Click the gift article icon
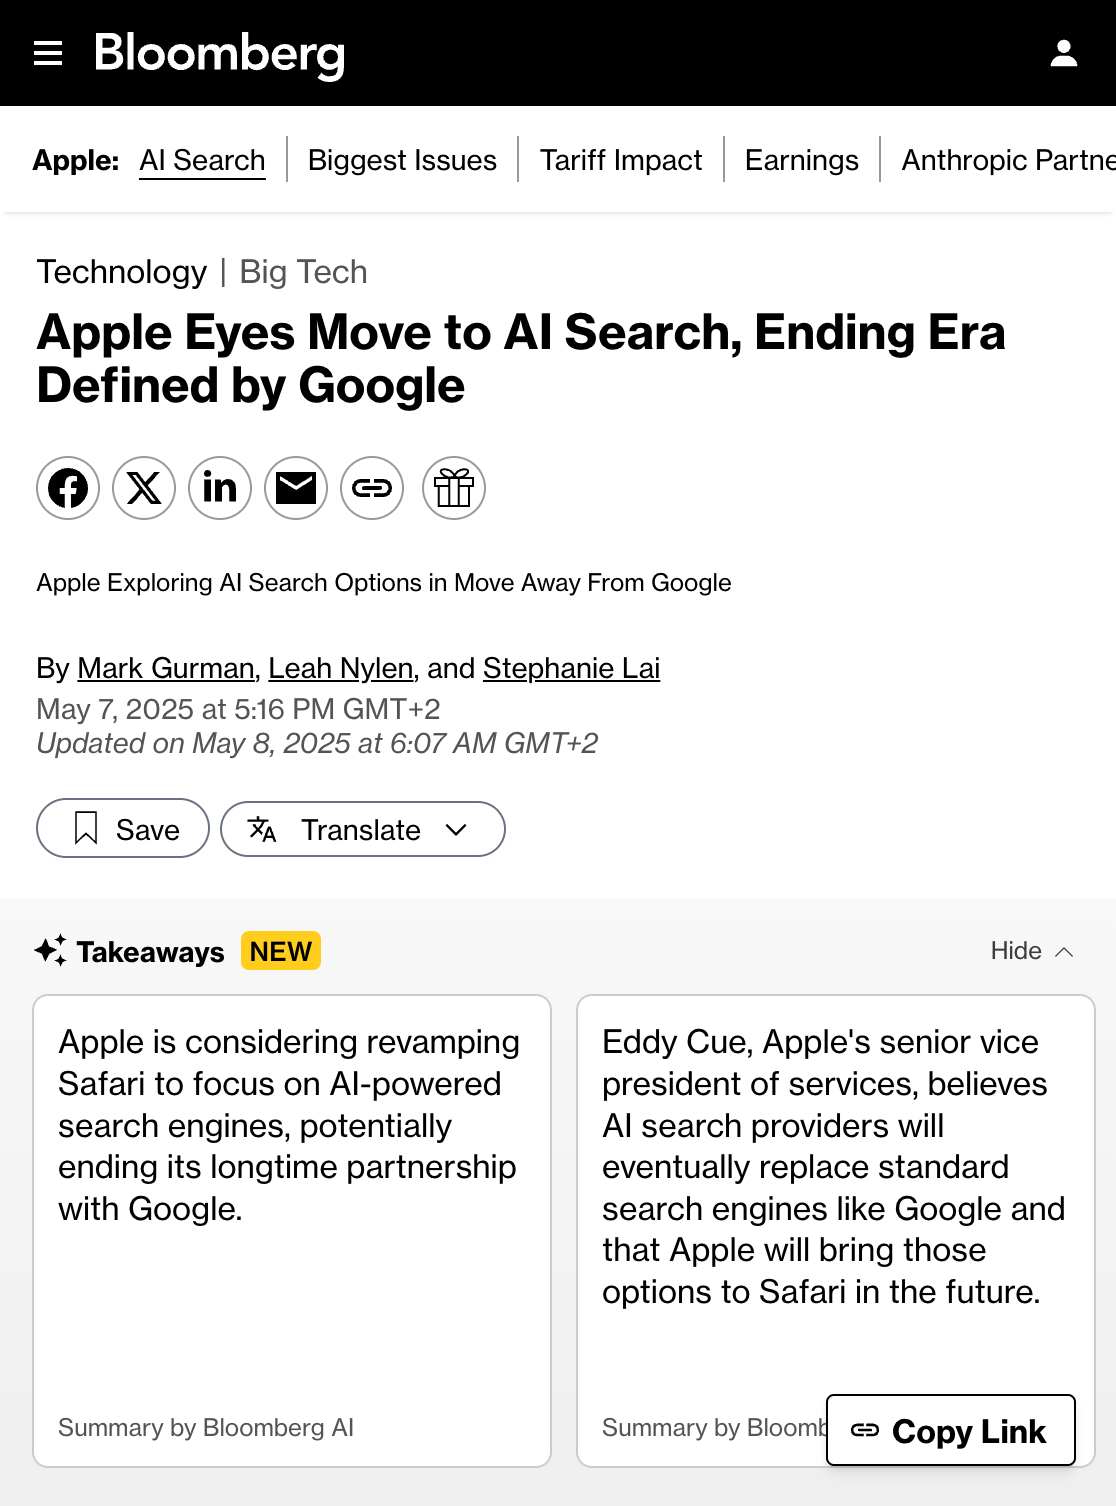1116x1506 pixels. pyautogui.click(x=454, y=488)
